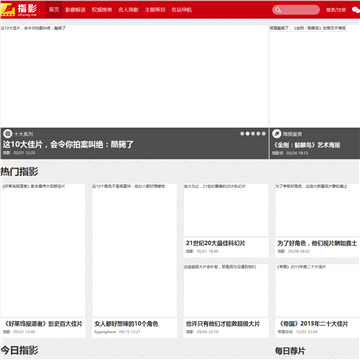Click the search magnifier icon
This screenshot has height=360, width=360.
[278, 10]
